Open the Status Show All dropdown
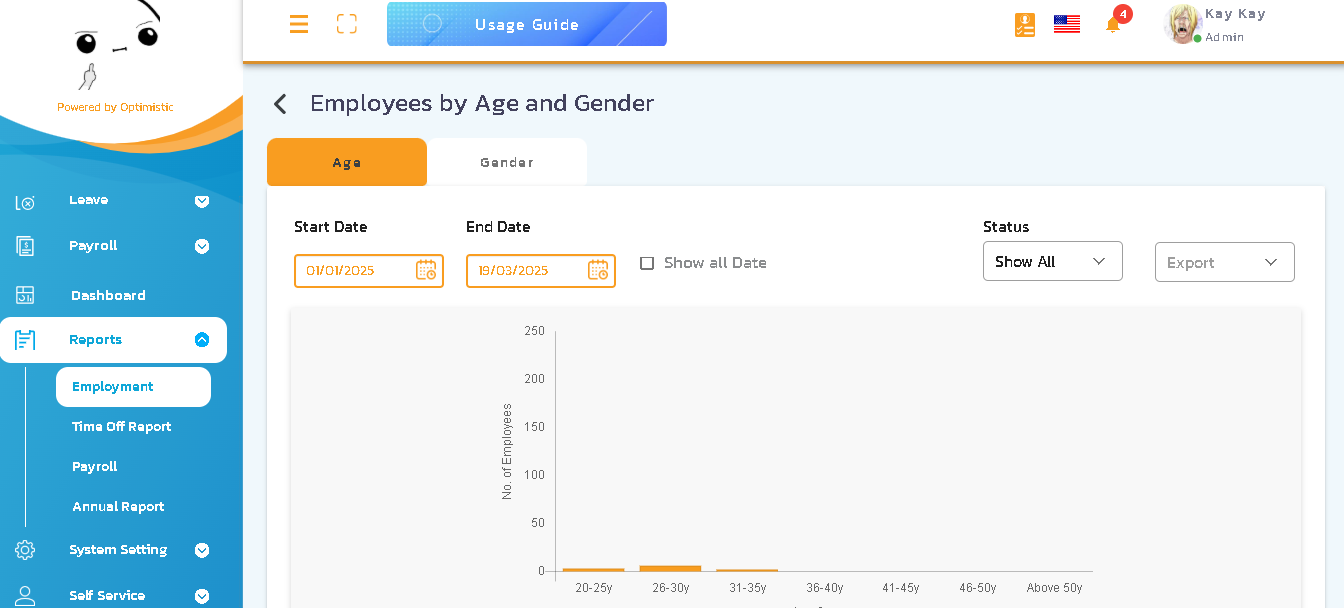The width and height of the screenshot is (1344, 608). coord(1052,261)
